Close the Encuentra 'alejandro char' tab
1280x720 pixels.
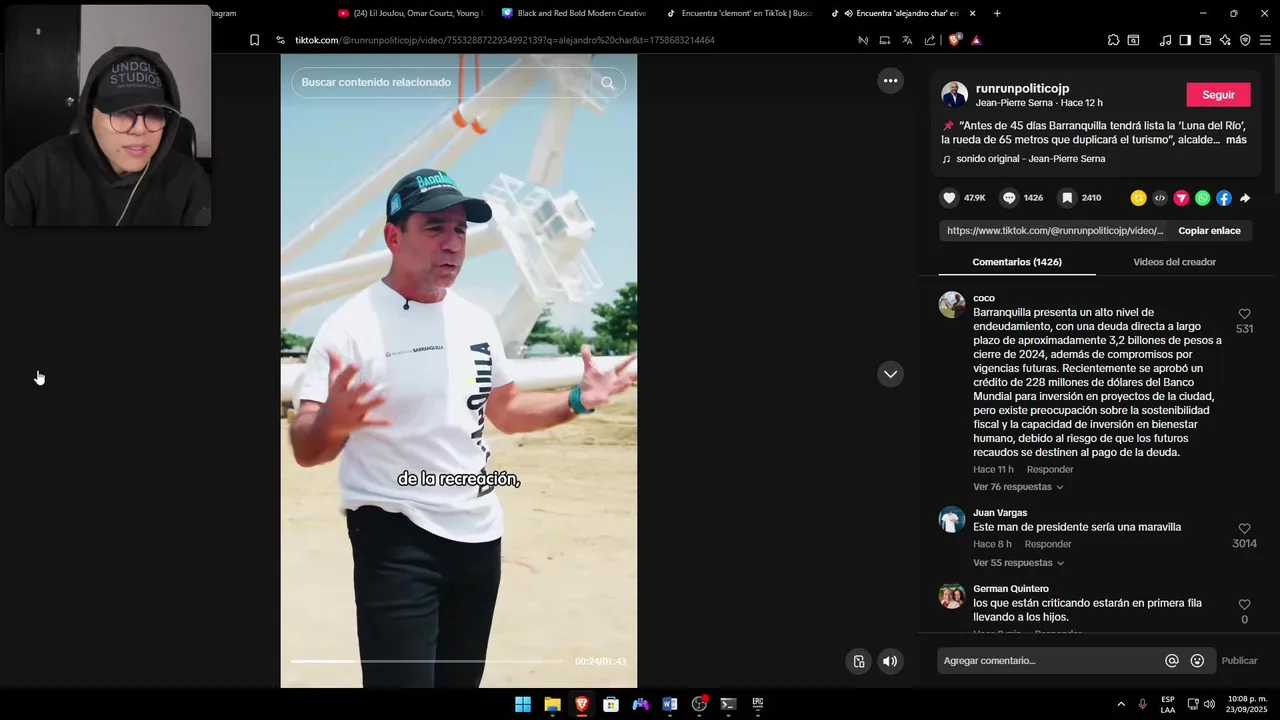(972, 13)
